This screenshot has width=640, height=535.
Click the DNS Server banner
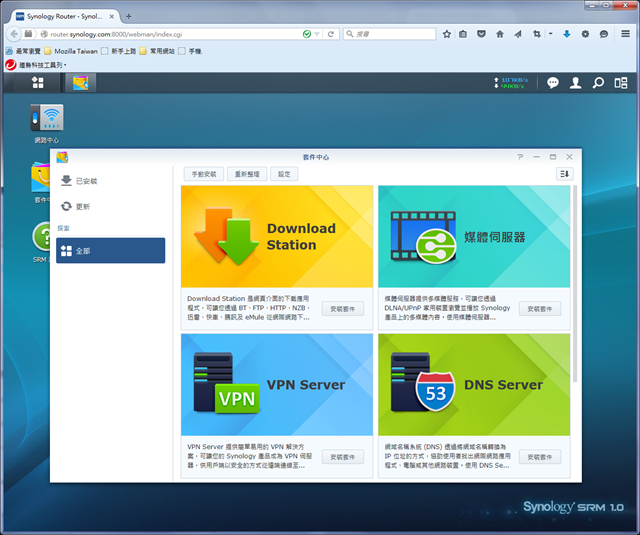click(x=474, y=384)
